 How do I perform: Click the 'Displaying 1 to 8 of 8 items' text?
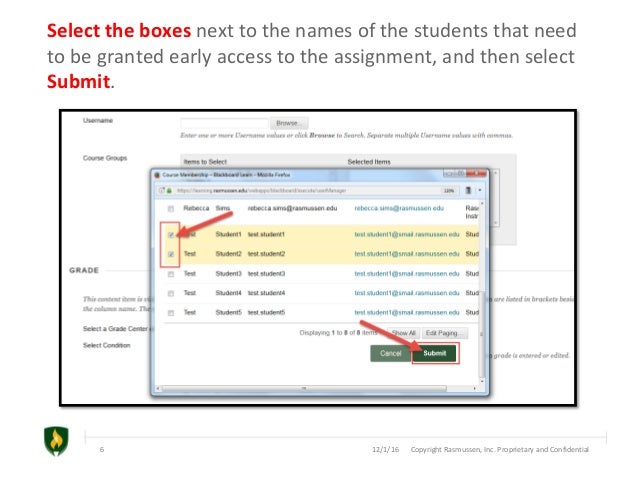tap(339, 333)
